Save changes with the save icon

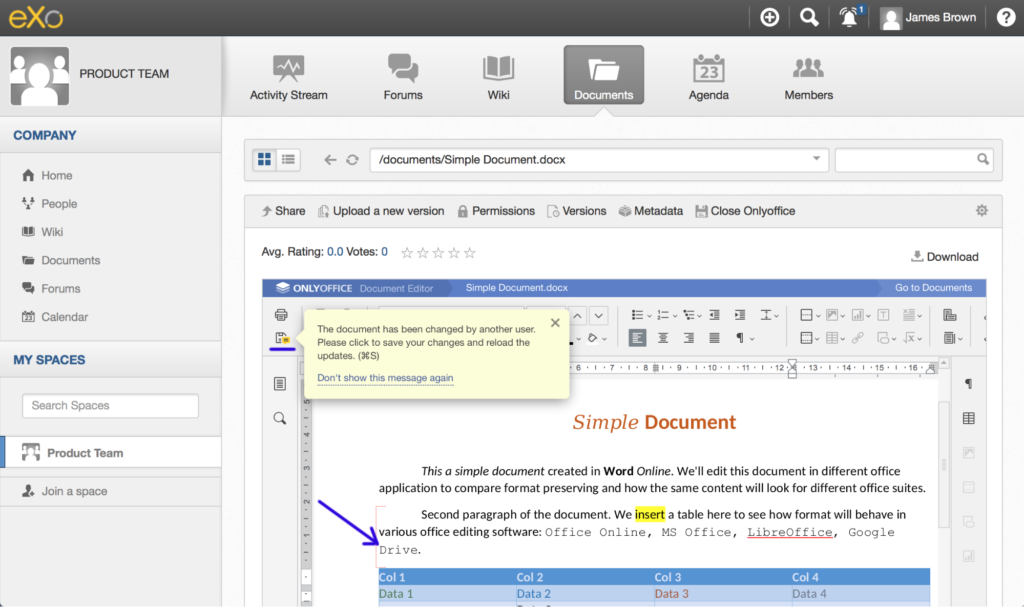tap(281, 338)
